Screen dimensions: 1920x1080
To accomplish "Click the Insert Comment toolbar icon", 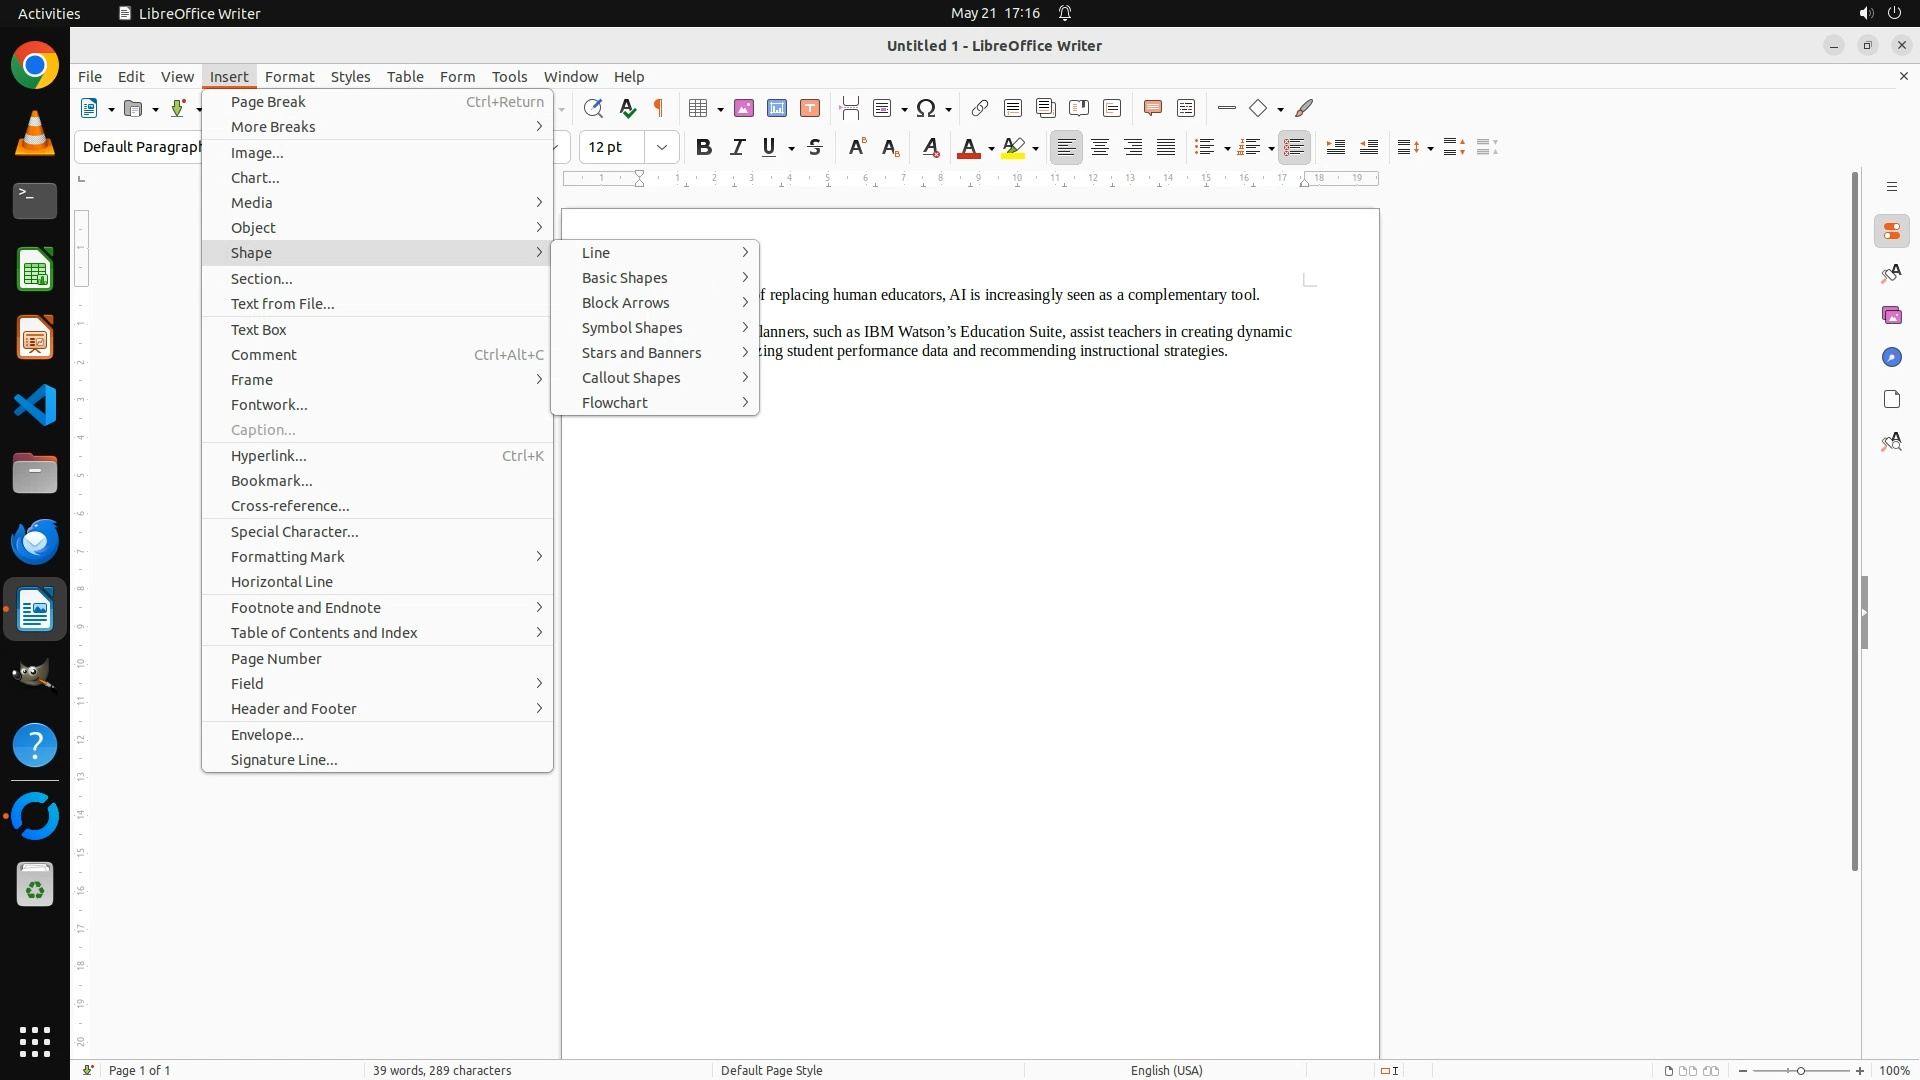I will [1153, 108].
